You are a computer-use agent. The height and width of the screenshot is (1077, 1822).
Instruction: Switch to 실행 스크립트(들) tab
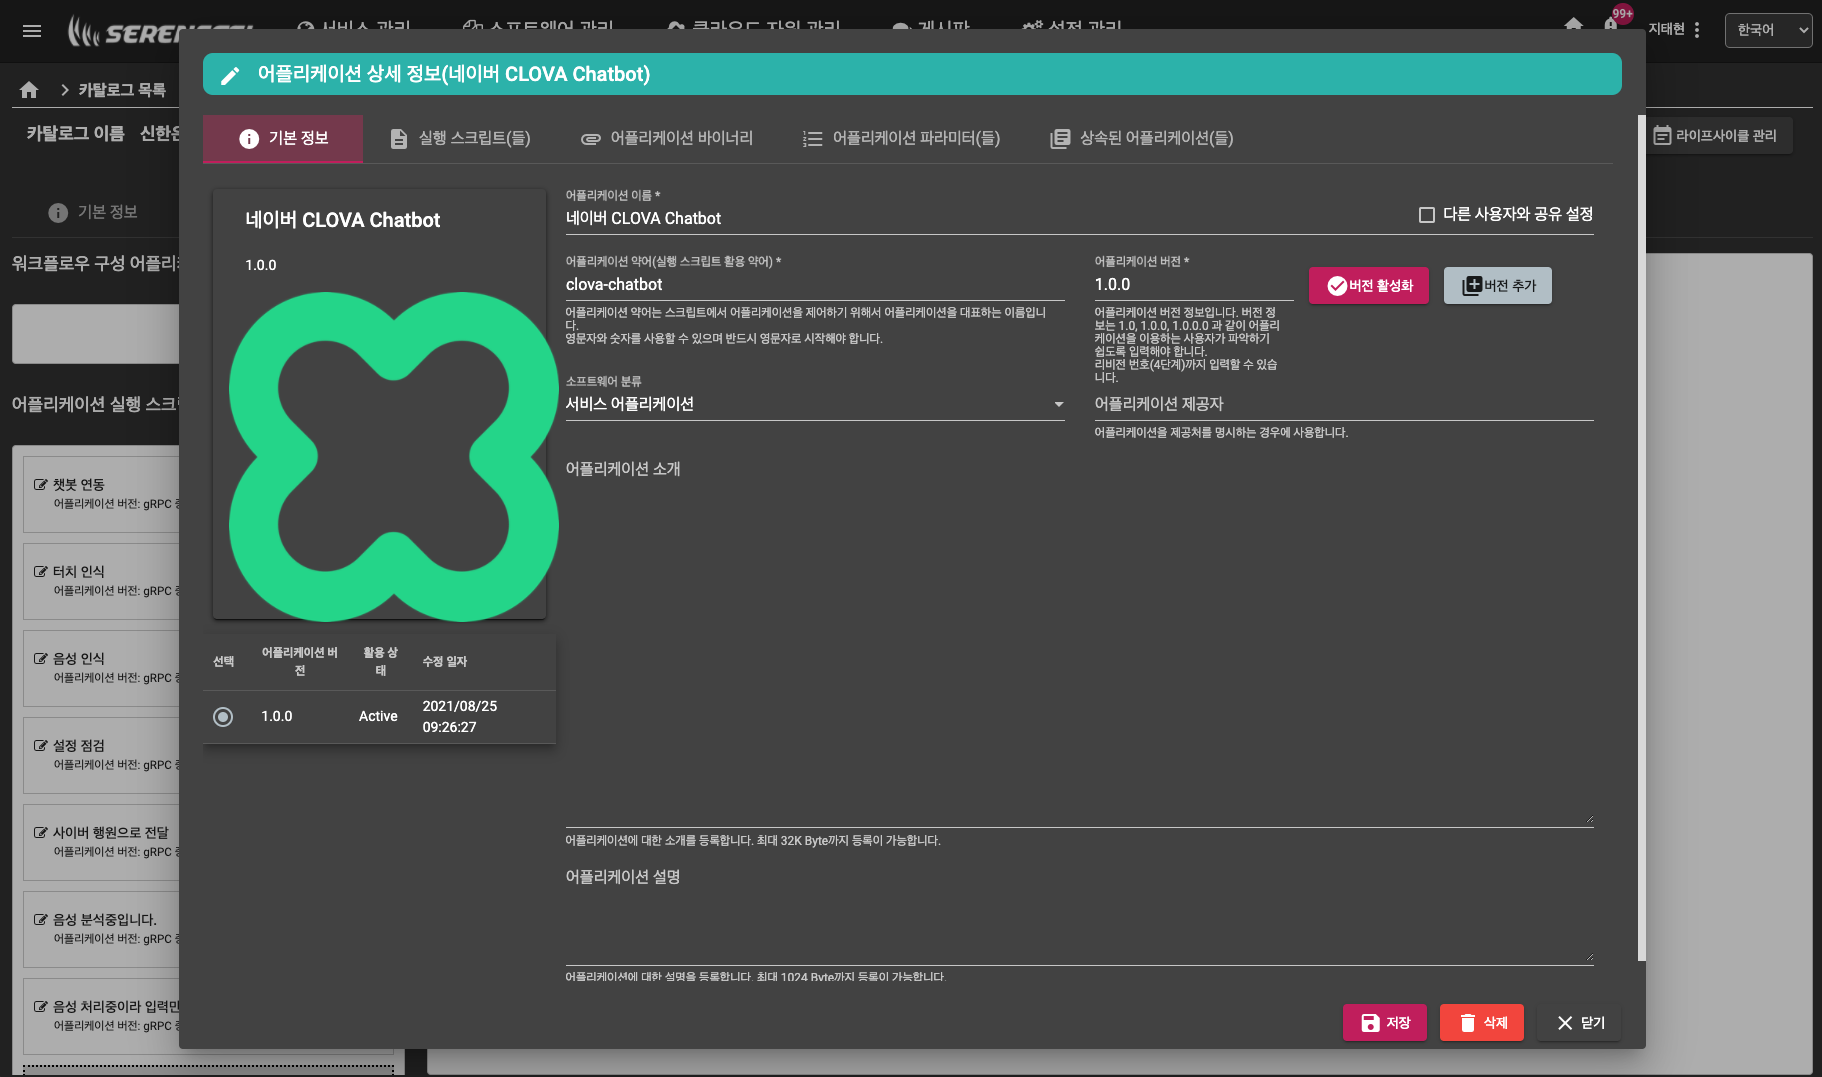pos(460,138)
